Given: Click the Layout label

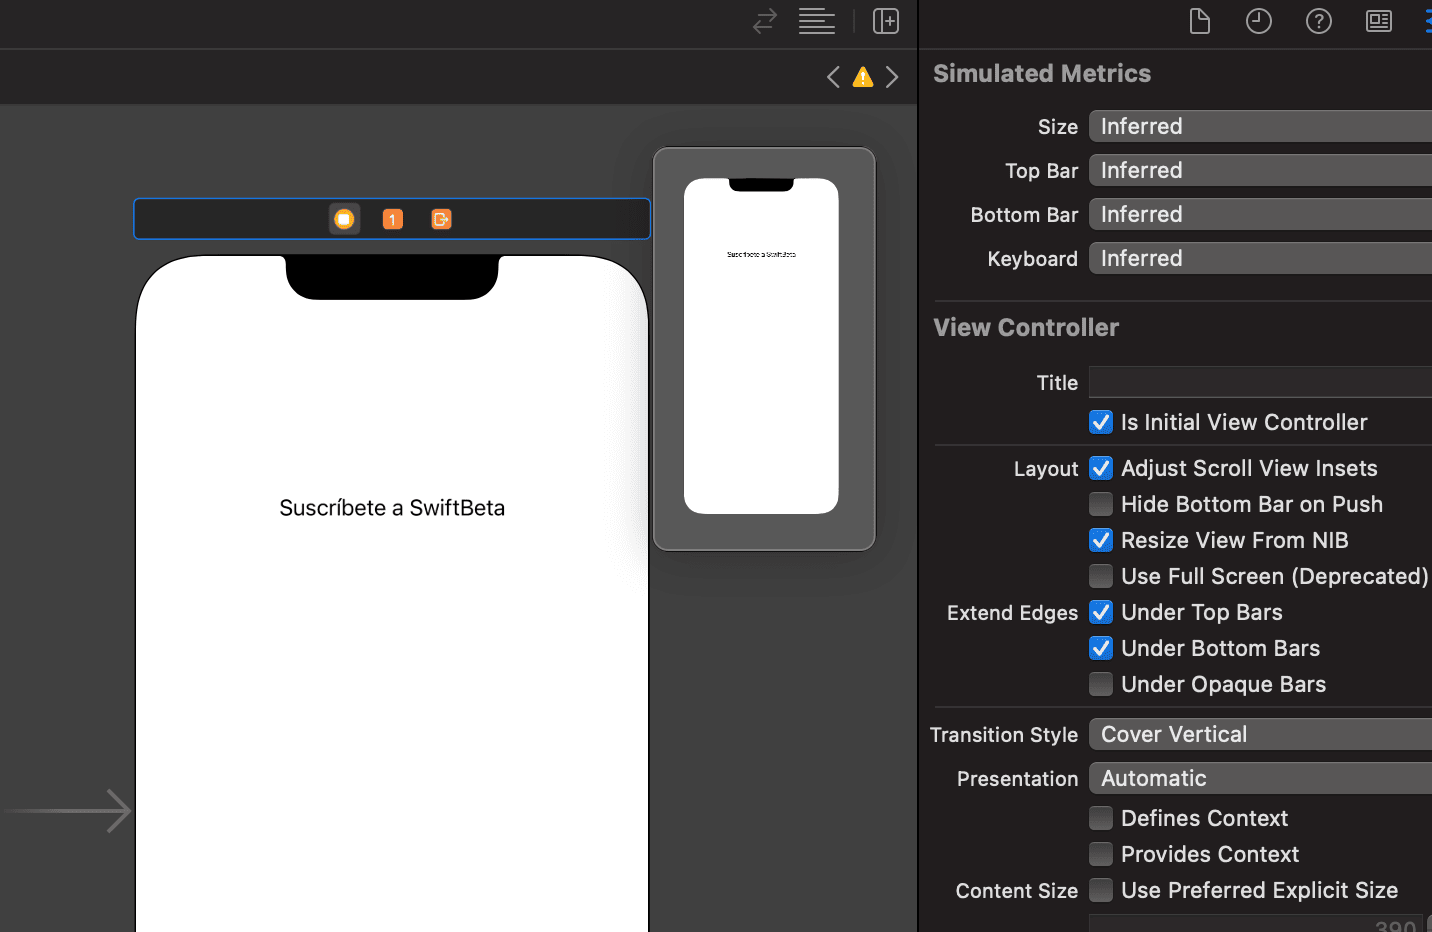Looking at the screenshot, I should (x=1046, y=469).
